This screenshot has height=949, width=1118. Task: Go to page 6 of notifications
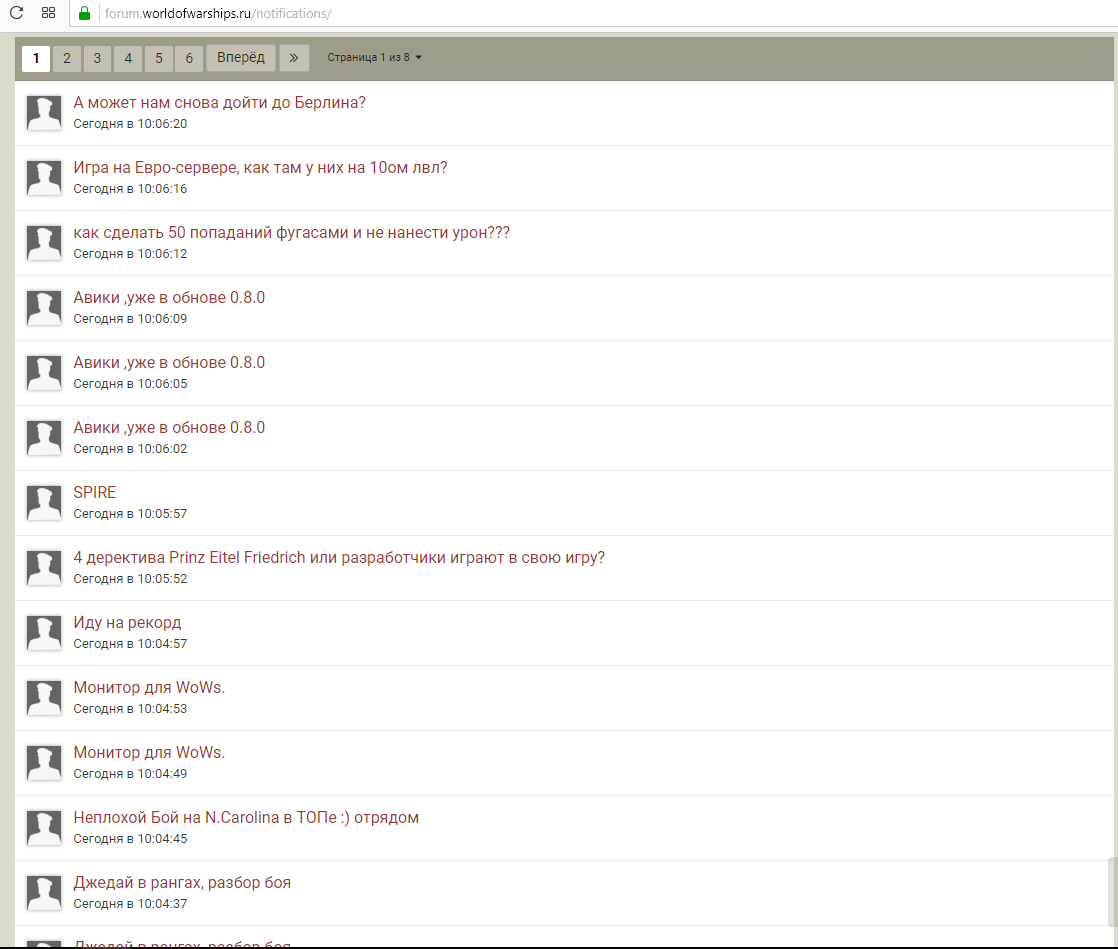[x=189, y=58]
